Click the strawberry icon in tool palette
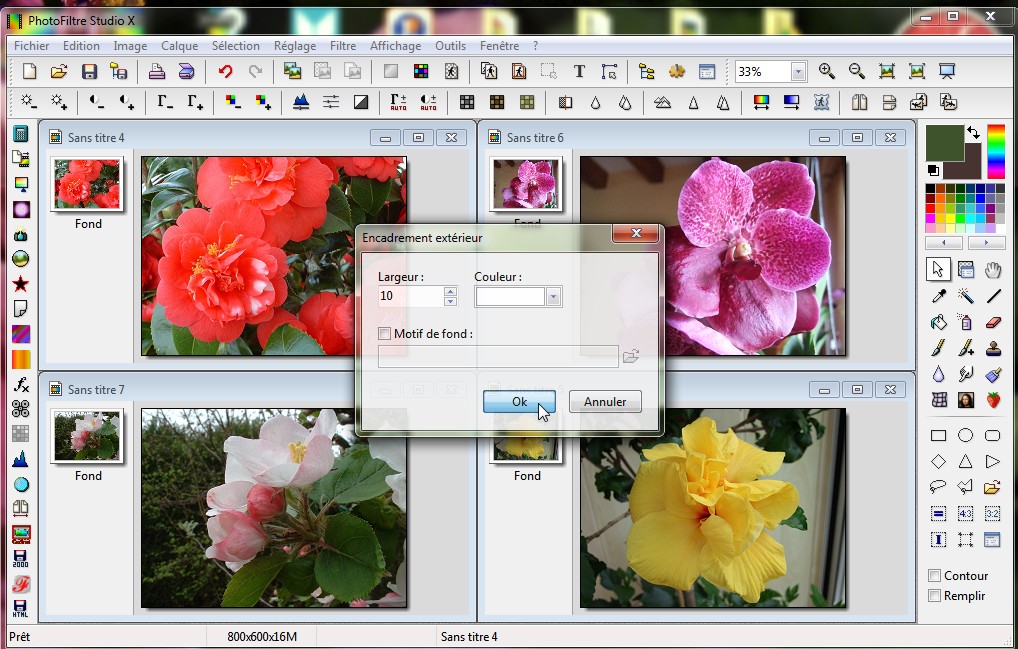The width and height of the screenshot is (1018, 649). (x=993, y=400)
